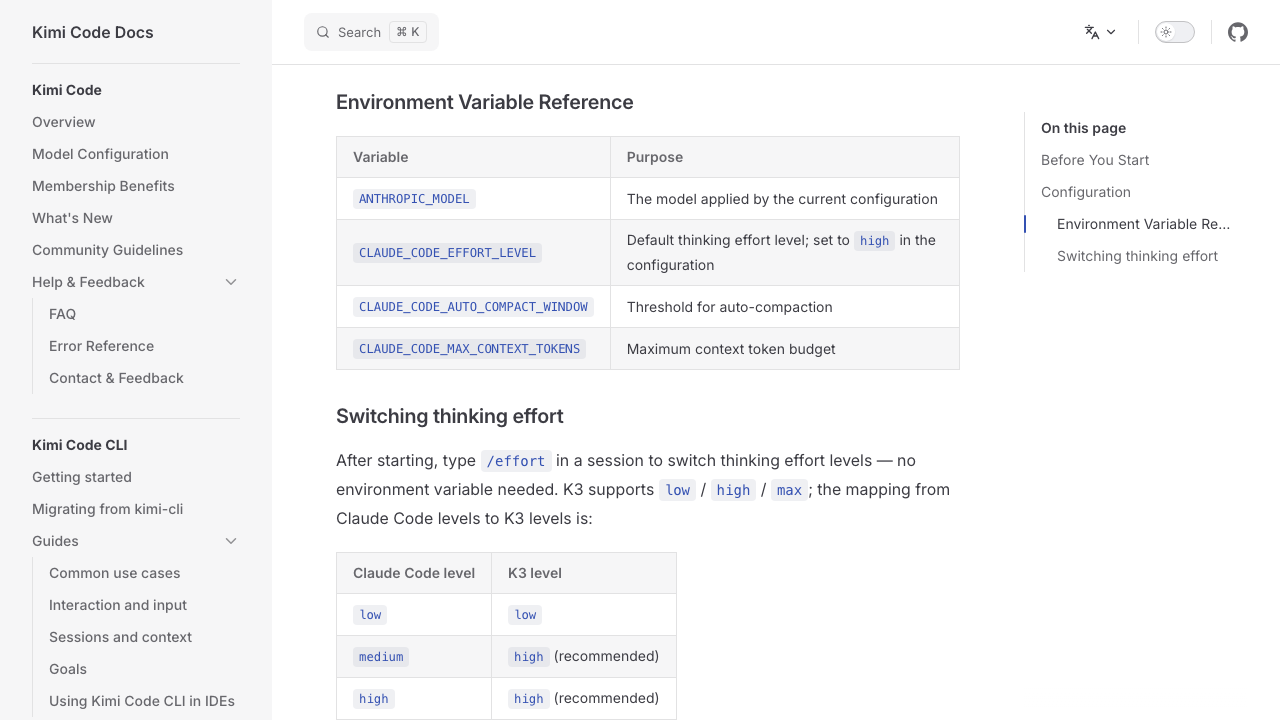This screenshot has width=1280, height=720.
Task: Select CLAUDE_CODE_AUTO_COMPACT_WINDOW variable code
Action: [473, 307]
